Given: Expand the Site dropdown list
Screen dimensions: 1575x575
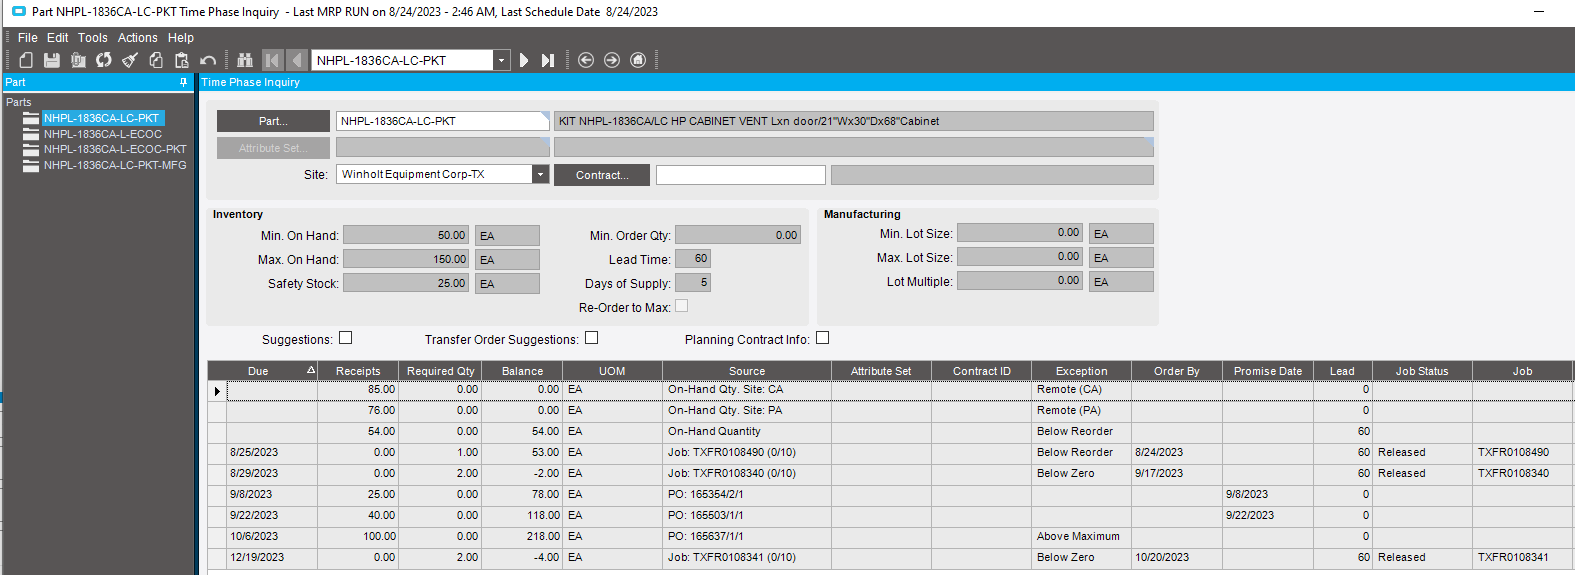Looking at the screenshot, I should (540, 174).
